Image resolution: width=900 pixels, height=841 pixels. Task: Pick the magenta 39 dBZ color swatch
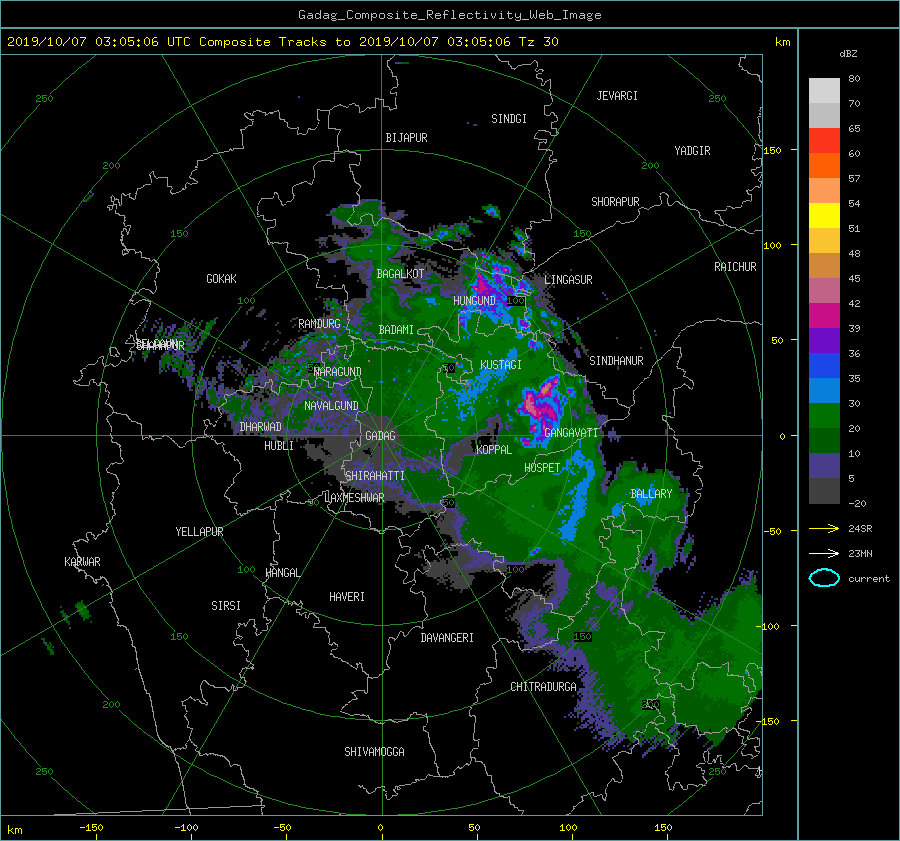pos(824,315)
